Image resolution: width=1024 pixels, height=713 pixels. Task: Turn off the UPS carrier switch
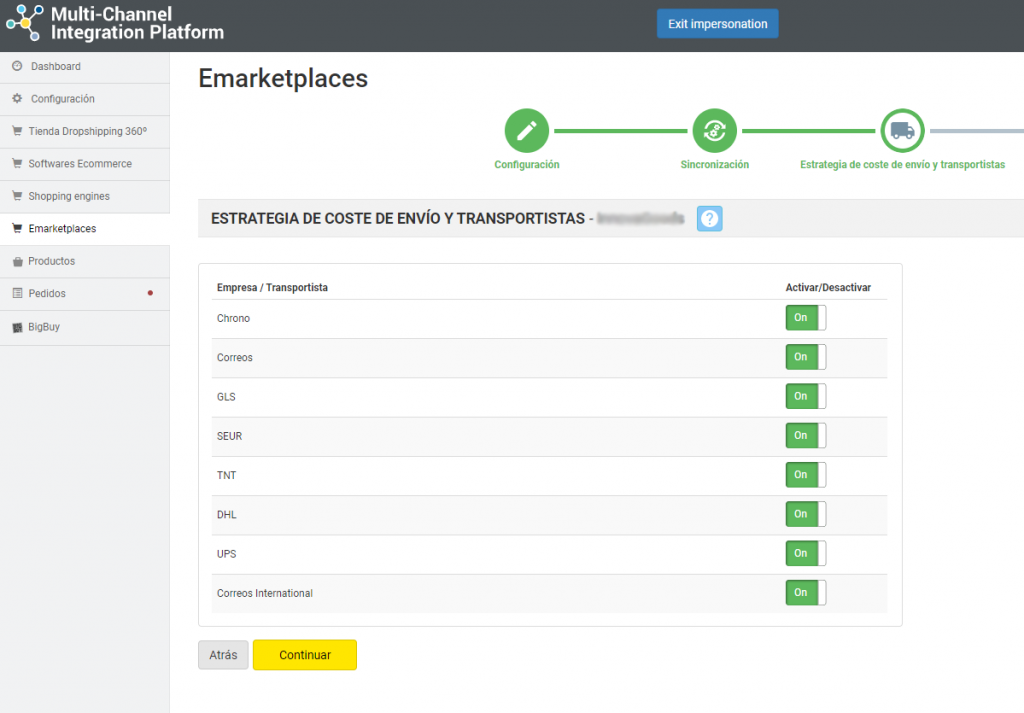(805, 553)
